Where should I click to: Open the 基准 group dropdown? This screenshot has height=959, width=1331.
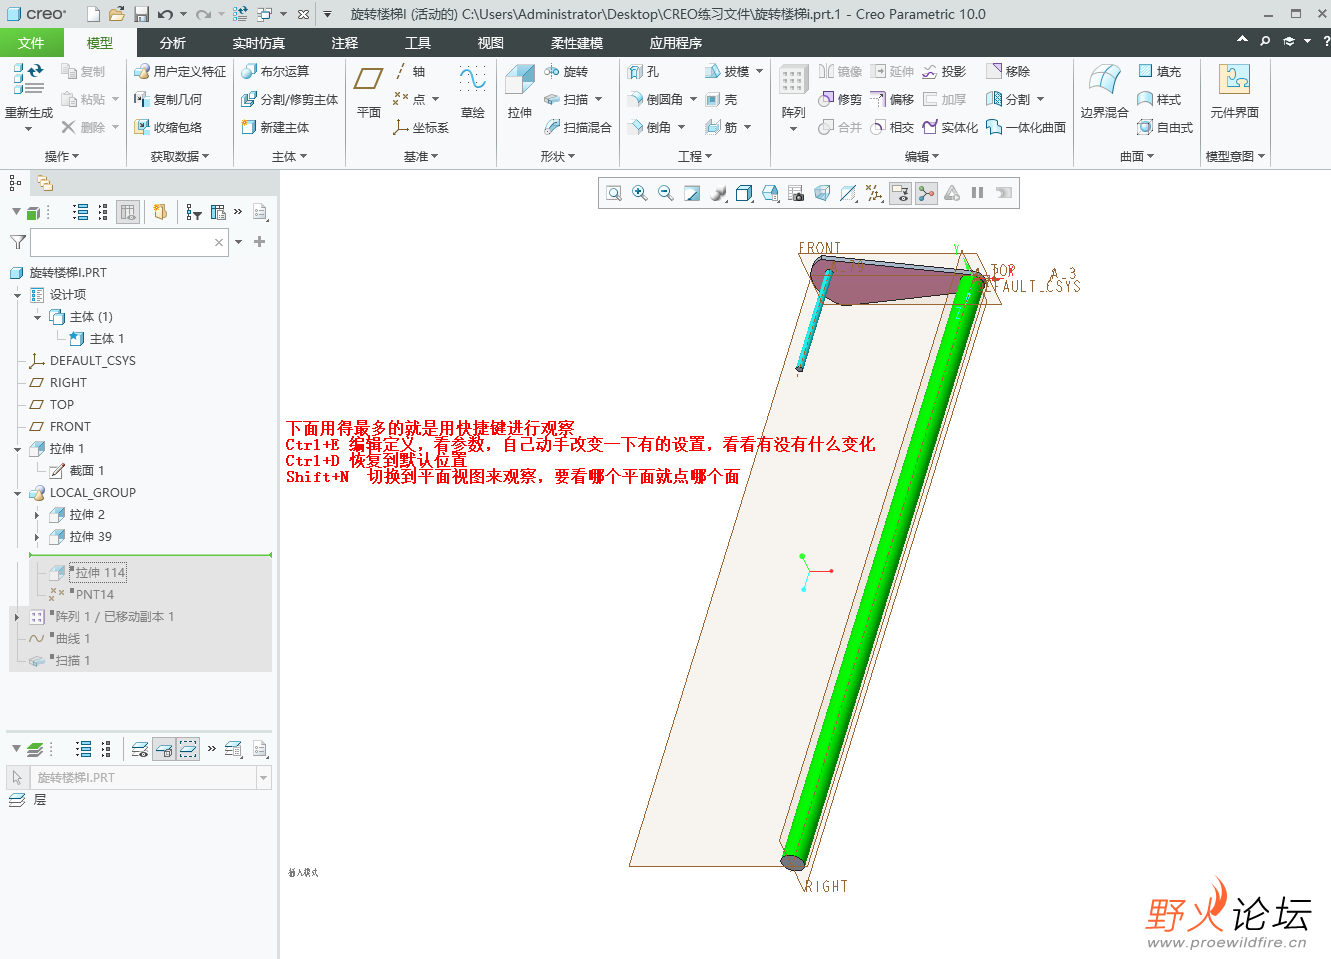coord(421,157)
